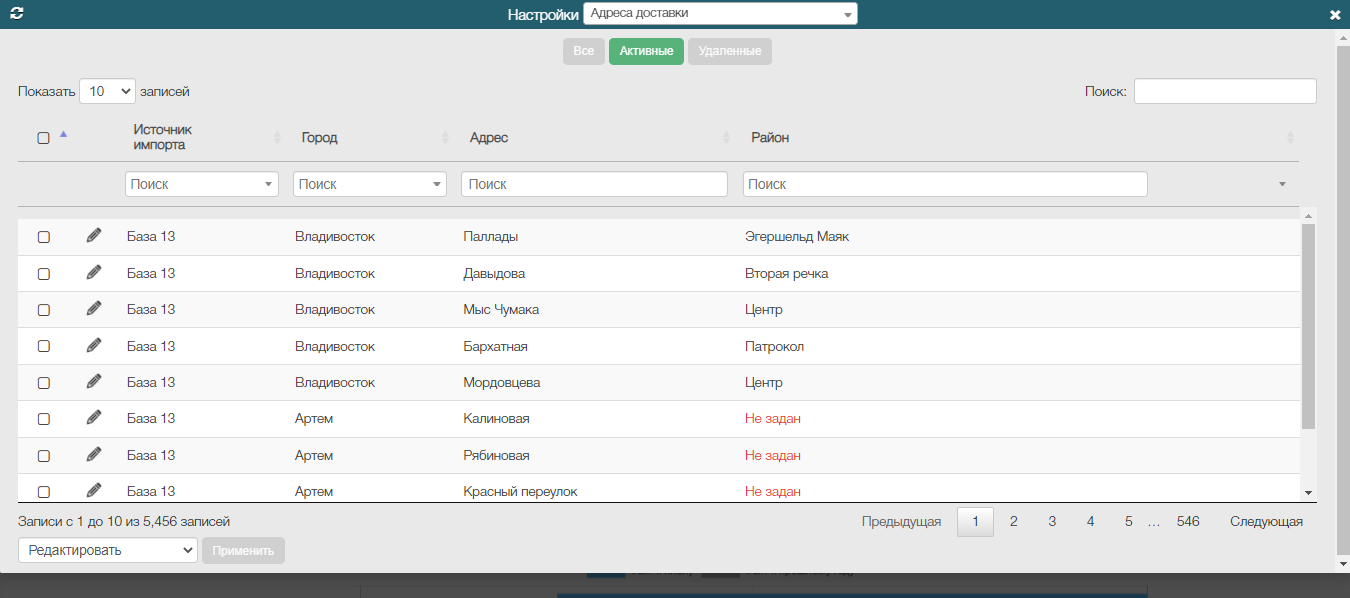
Task: Go to page 2
Action: (1014, 521)
